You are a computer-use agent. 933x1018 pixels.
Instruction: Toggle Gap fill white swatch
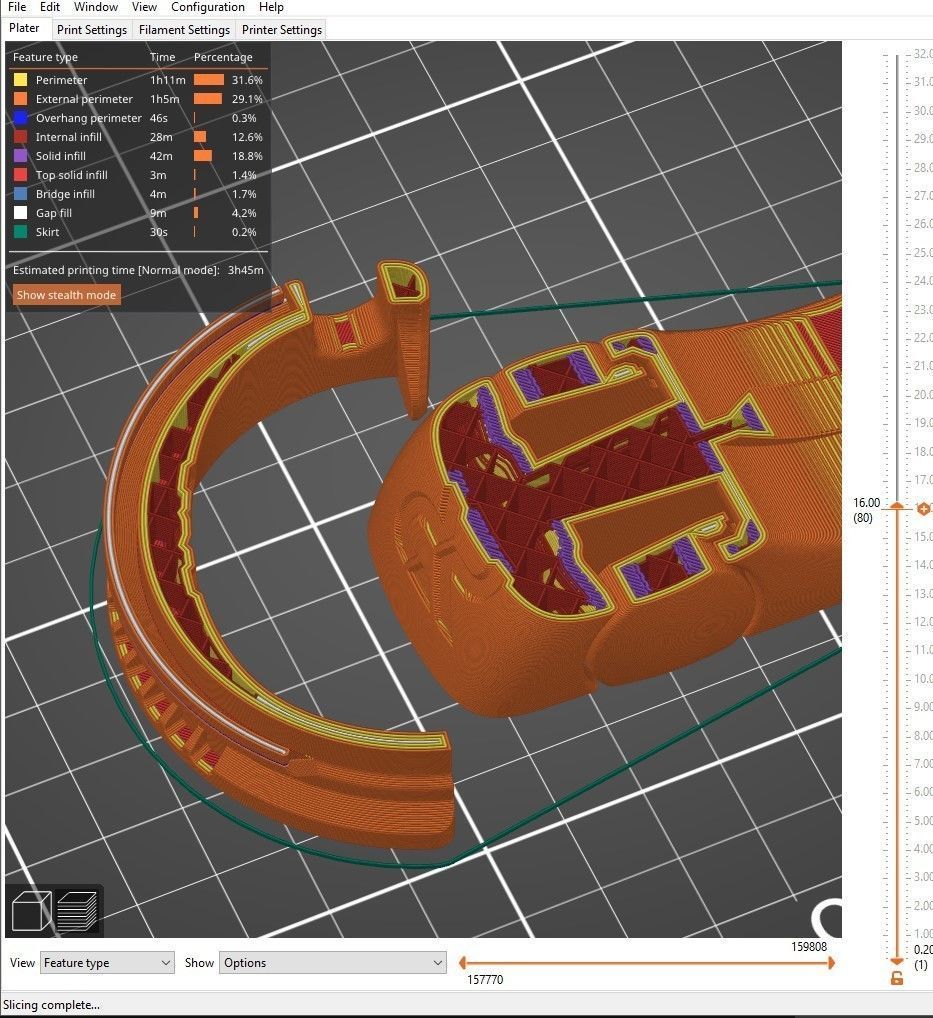(21, 212)
